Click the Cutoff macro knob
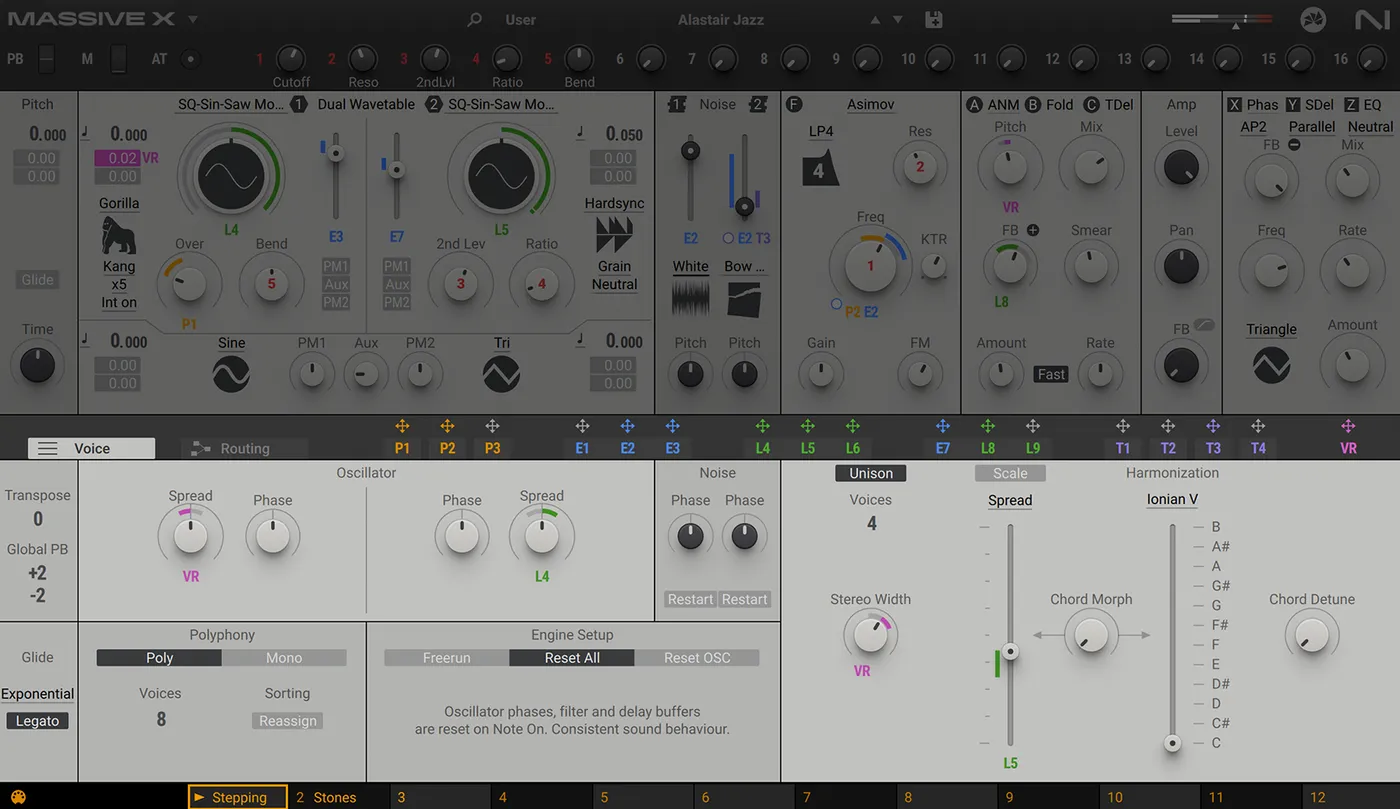 pyautogui.click(x=290, y=59)
